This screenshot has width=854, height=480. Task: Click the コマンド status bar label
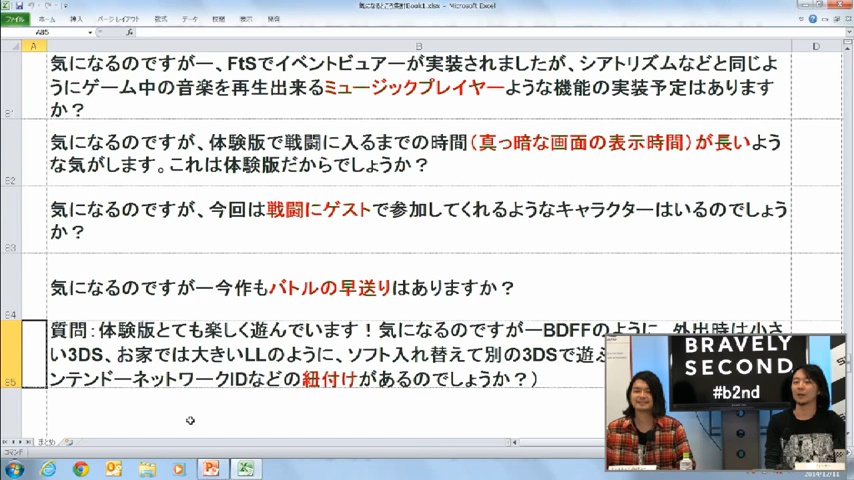pos(13,452)
